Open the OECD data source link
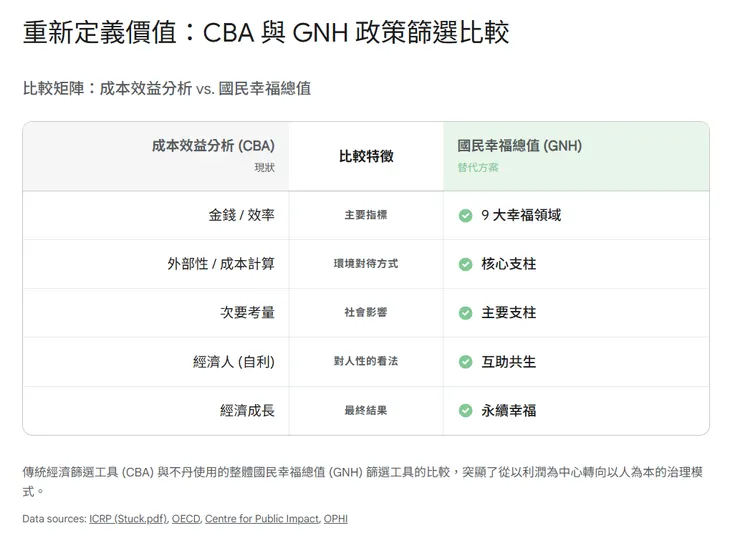740x546 pixels. [x=186, y=519]
